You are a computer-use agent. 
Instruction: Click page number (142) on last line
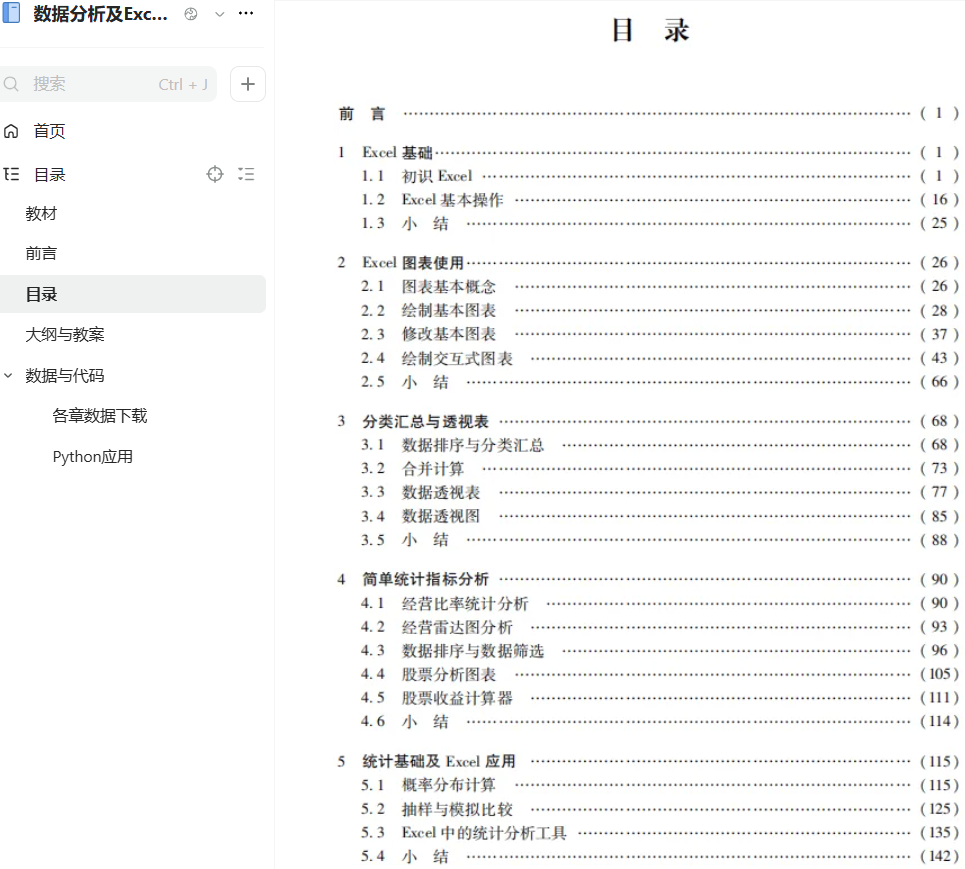[x=939, y=856]
